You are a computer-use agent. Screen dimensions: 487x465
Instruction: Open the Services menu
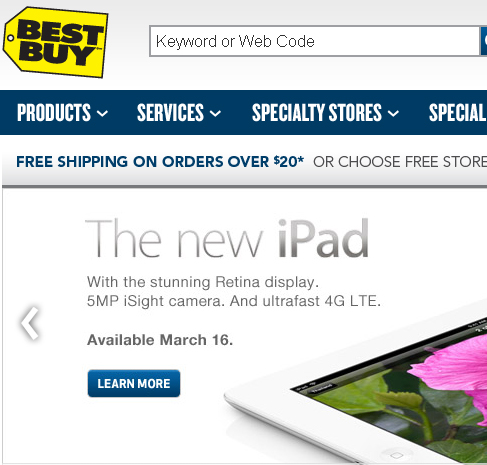pos(170,113)
